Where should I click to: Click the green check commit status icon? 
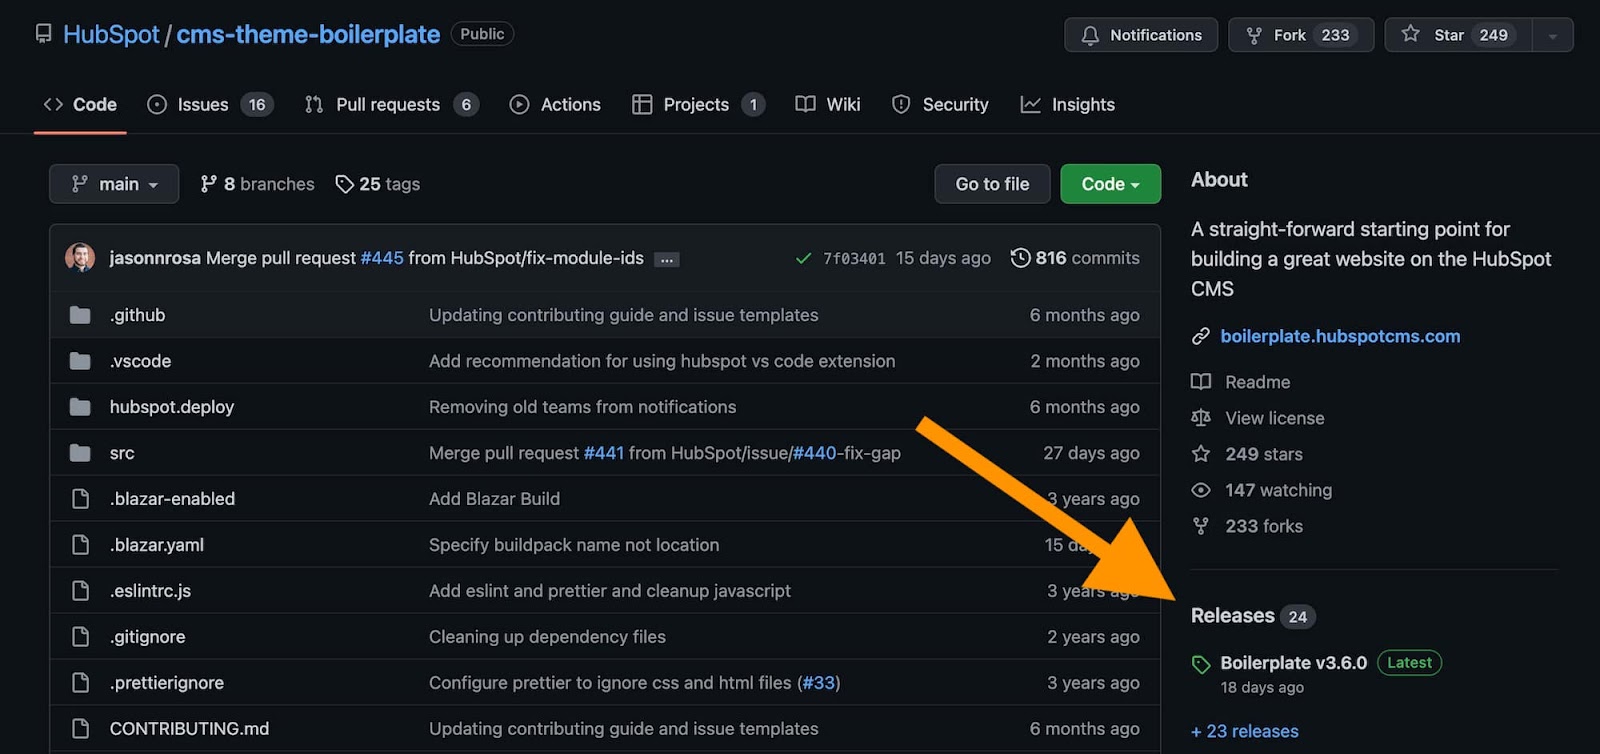tap(803, 258)
